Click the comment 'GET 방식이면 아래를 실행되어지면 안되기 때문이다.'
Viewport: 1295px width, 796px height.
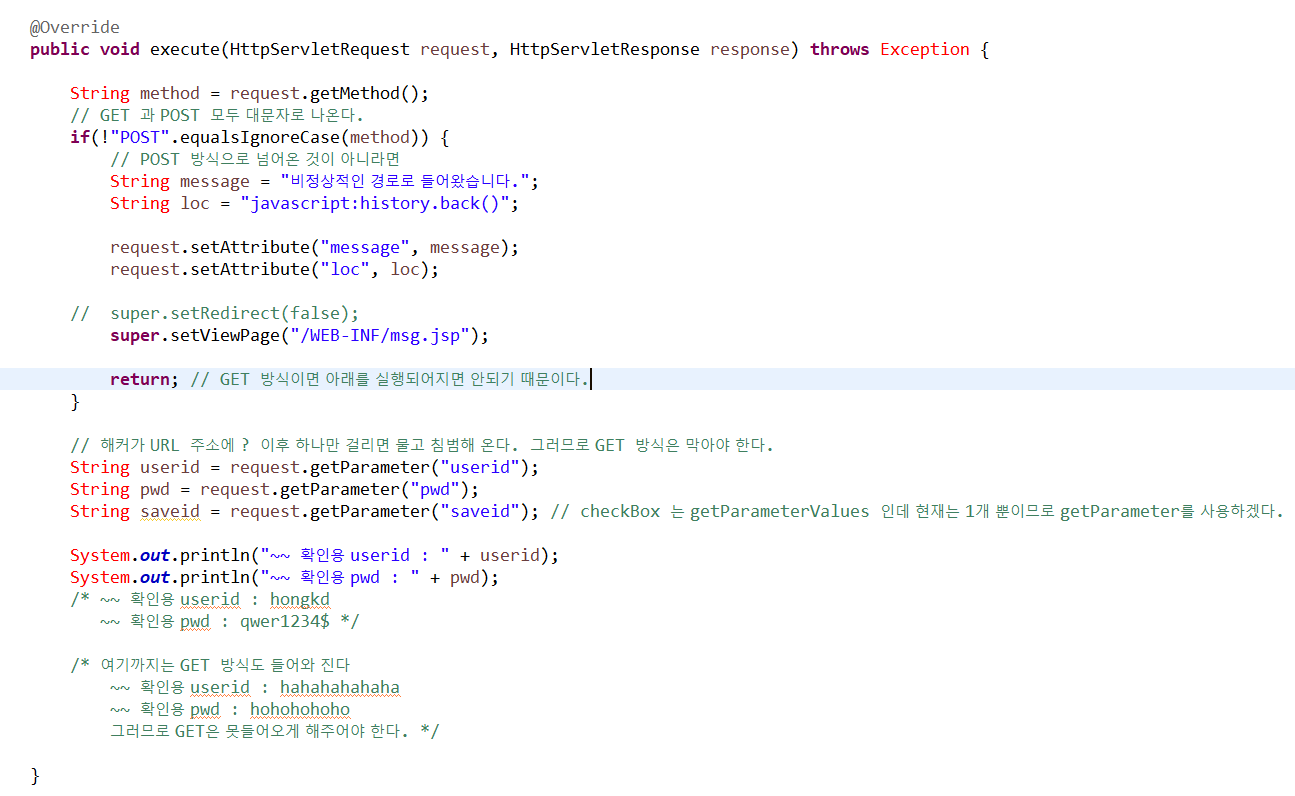(x=390, y=379)
